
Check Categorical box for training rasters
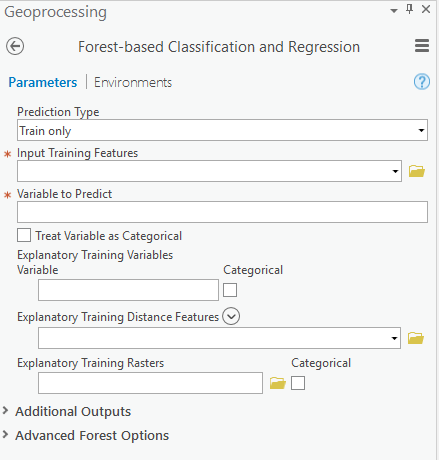coord(298,383)
